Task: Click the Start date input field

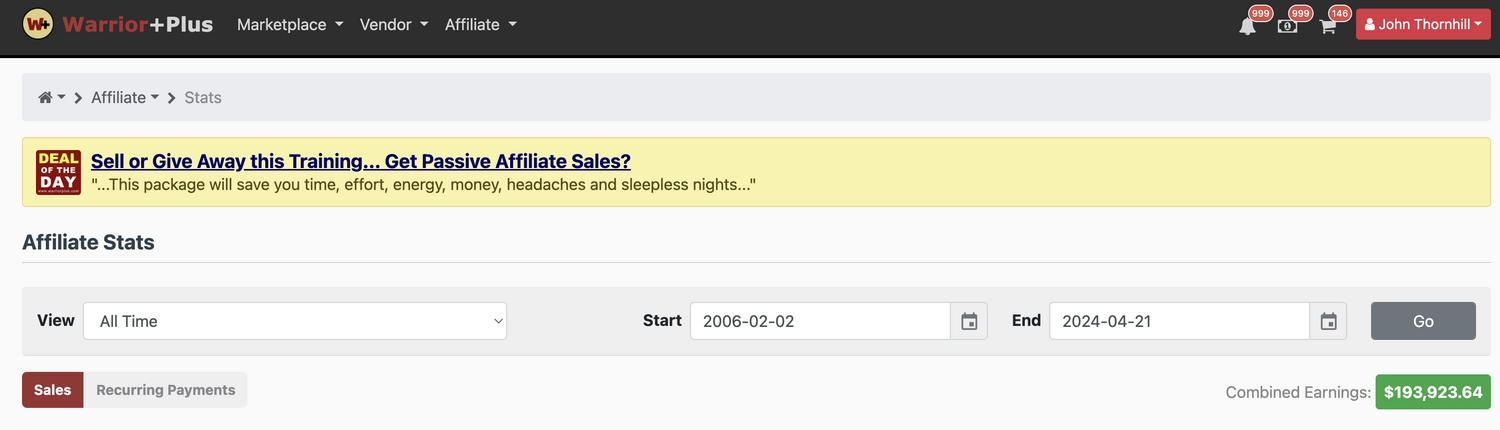Action: pyautogui.click(x=820, y=321)
